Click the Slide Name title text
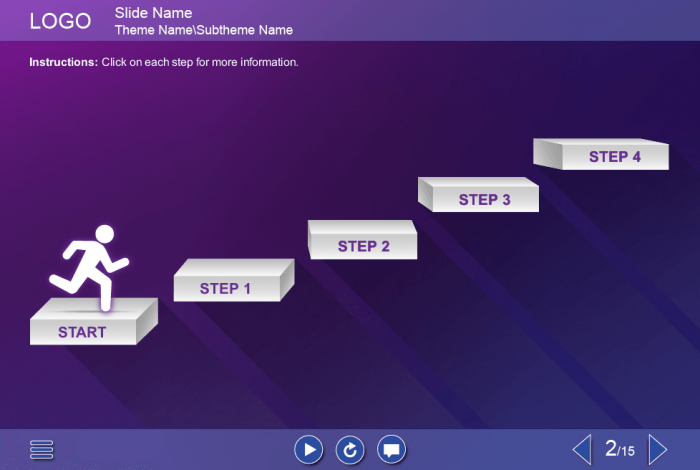This screenshot has width=700, height=470. [153, 13]
